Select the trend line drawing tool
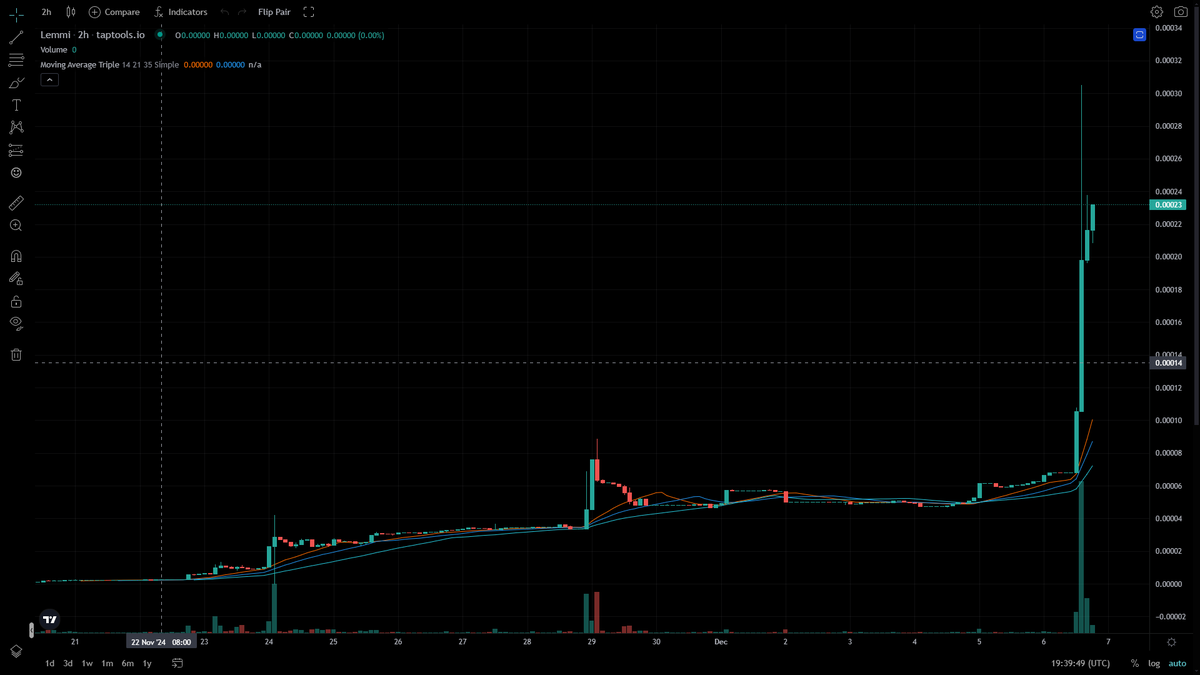Viewport: 1200px width, 675px height. (16, 37)
